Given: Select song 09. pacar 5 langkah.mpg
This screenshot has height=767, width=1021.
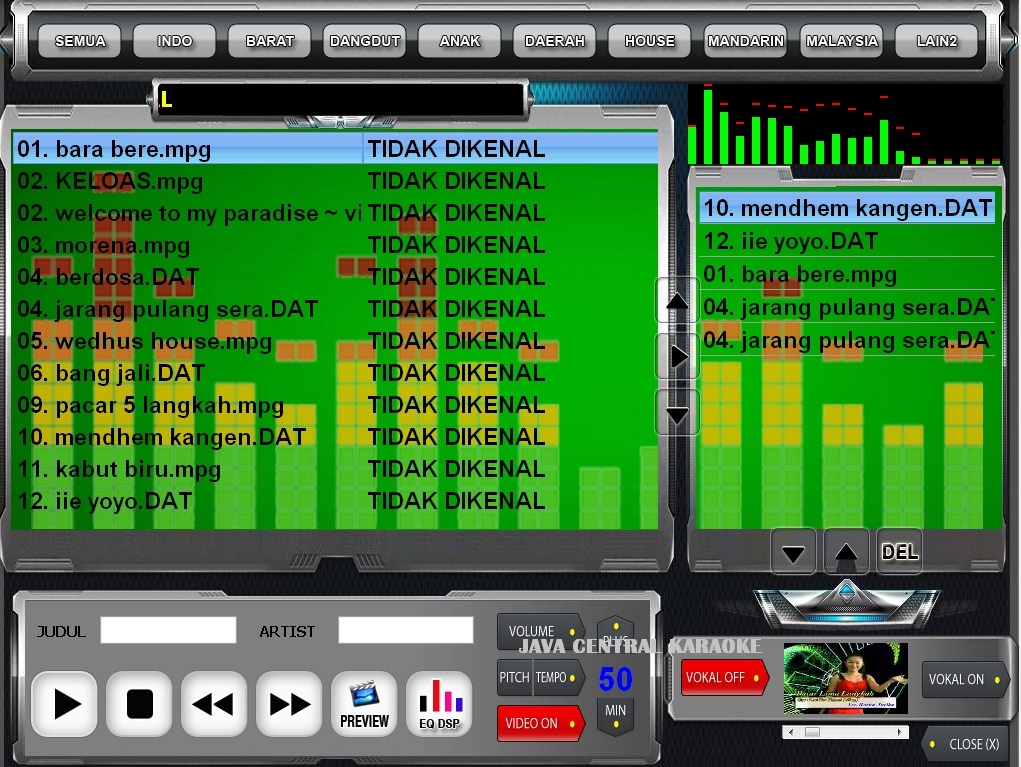Looking at the screenshot, I should point(335,405).
